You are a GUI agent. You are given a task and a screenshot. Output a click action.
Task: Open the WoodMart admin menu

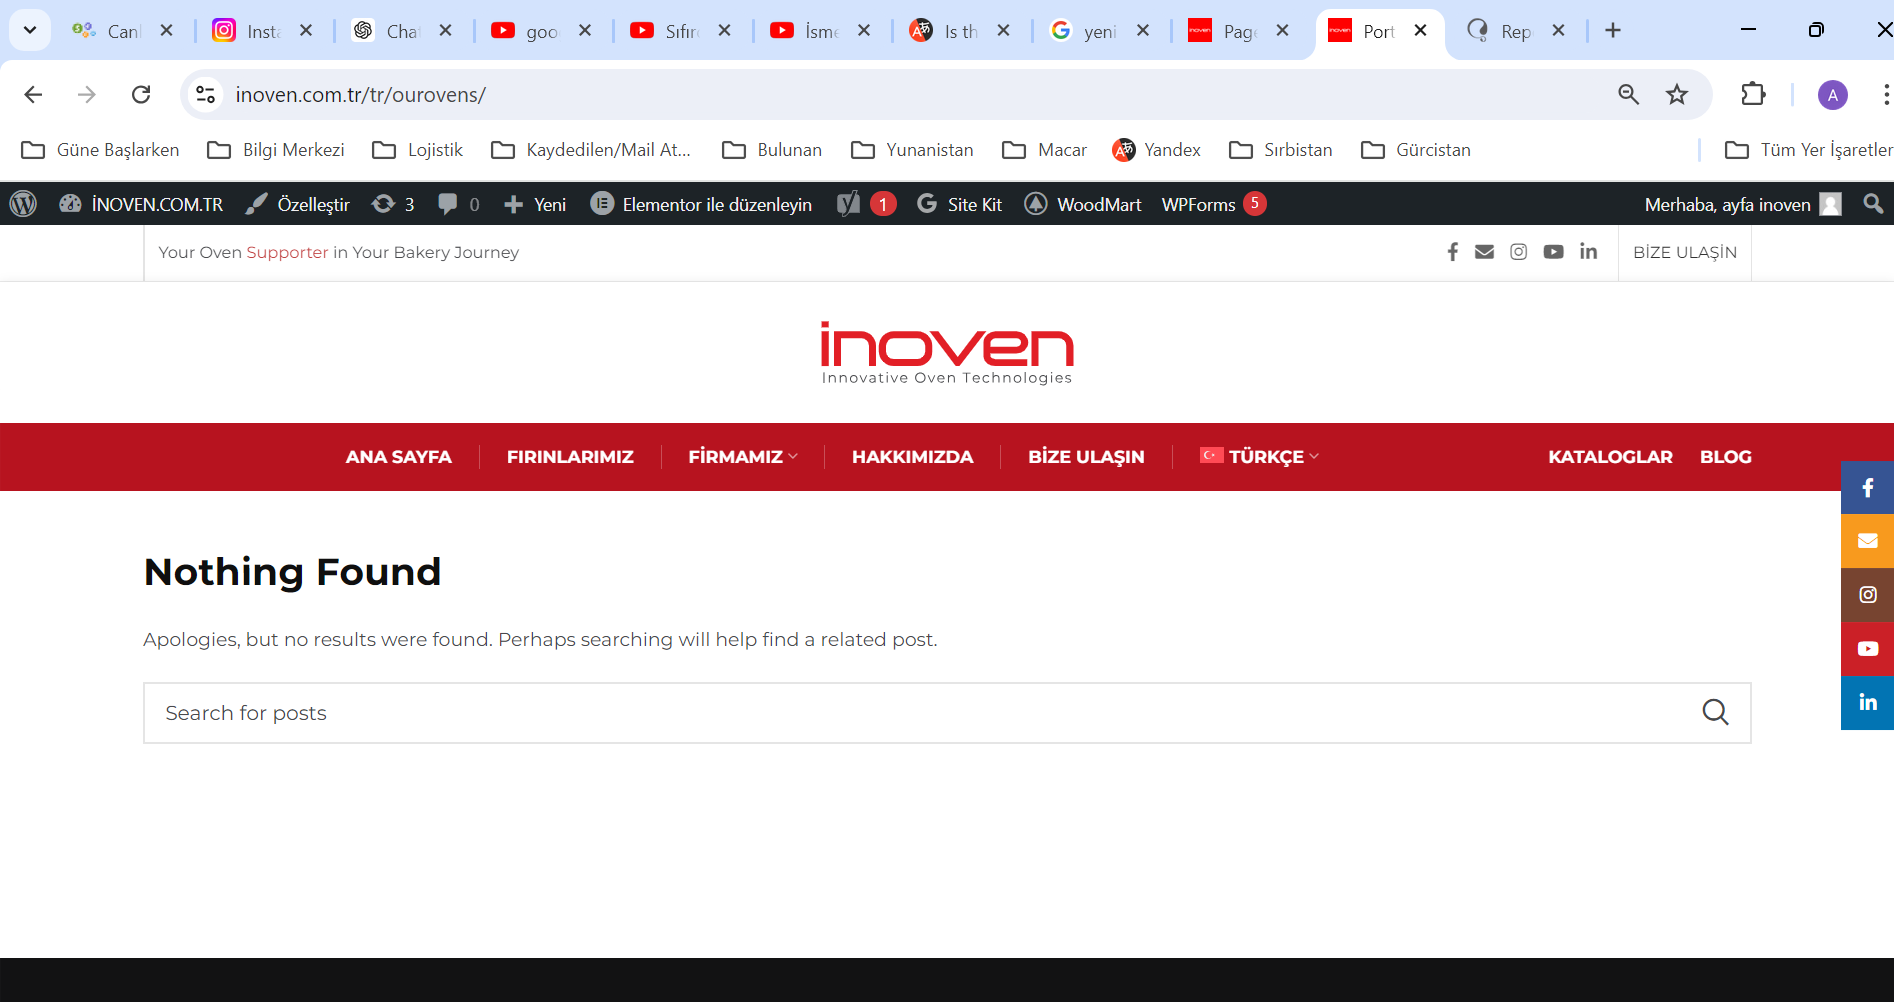pyautogui.click(x=1083, y=204)
